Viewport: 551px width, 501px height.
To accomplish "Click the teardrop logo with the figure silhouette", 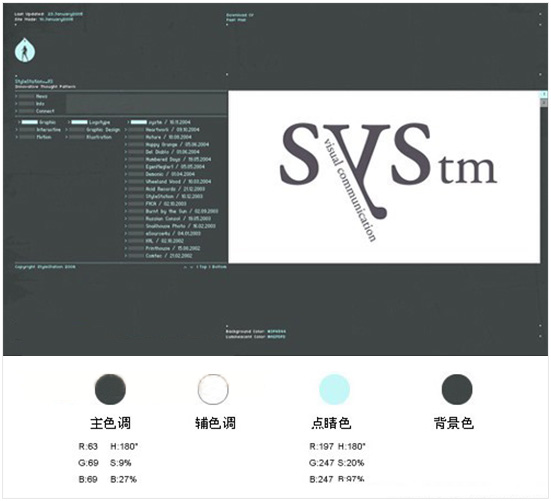I will pos(25,50).
